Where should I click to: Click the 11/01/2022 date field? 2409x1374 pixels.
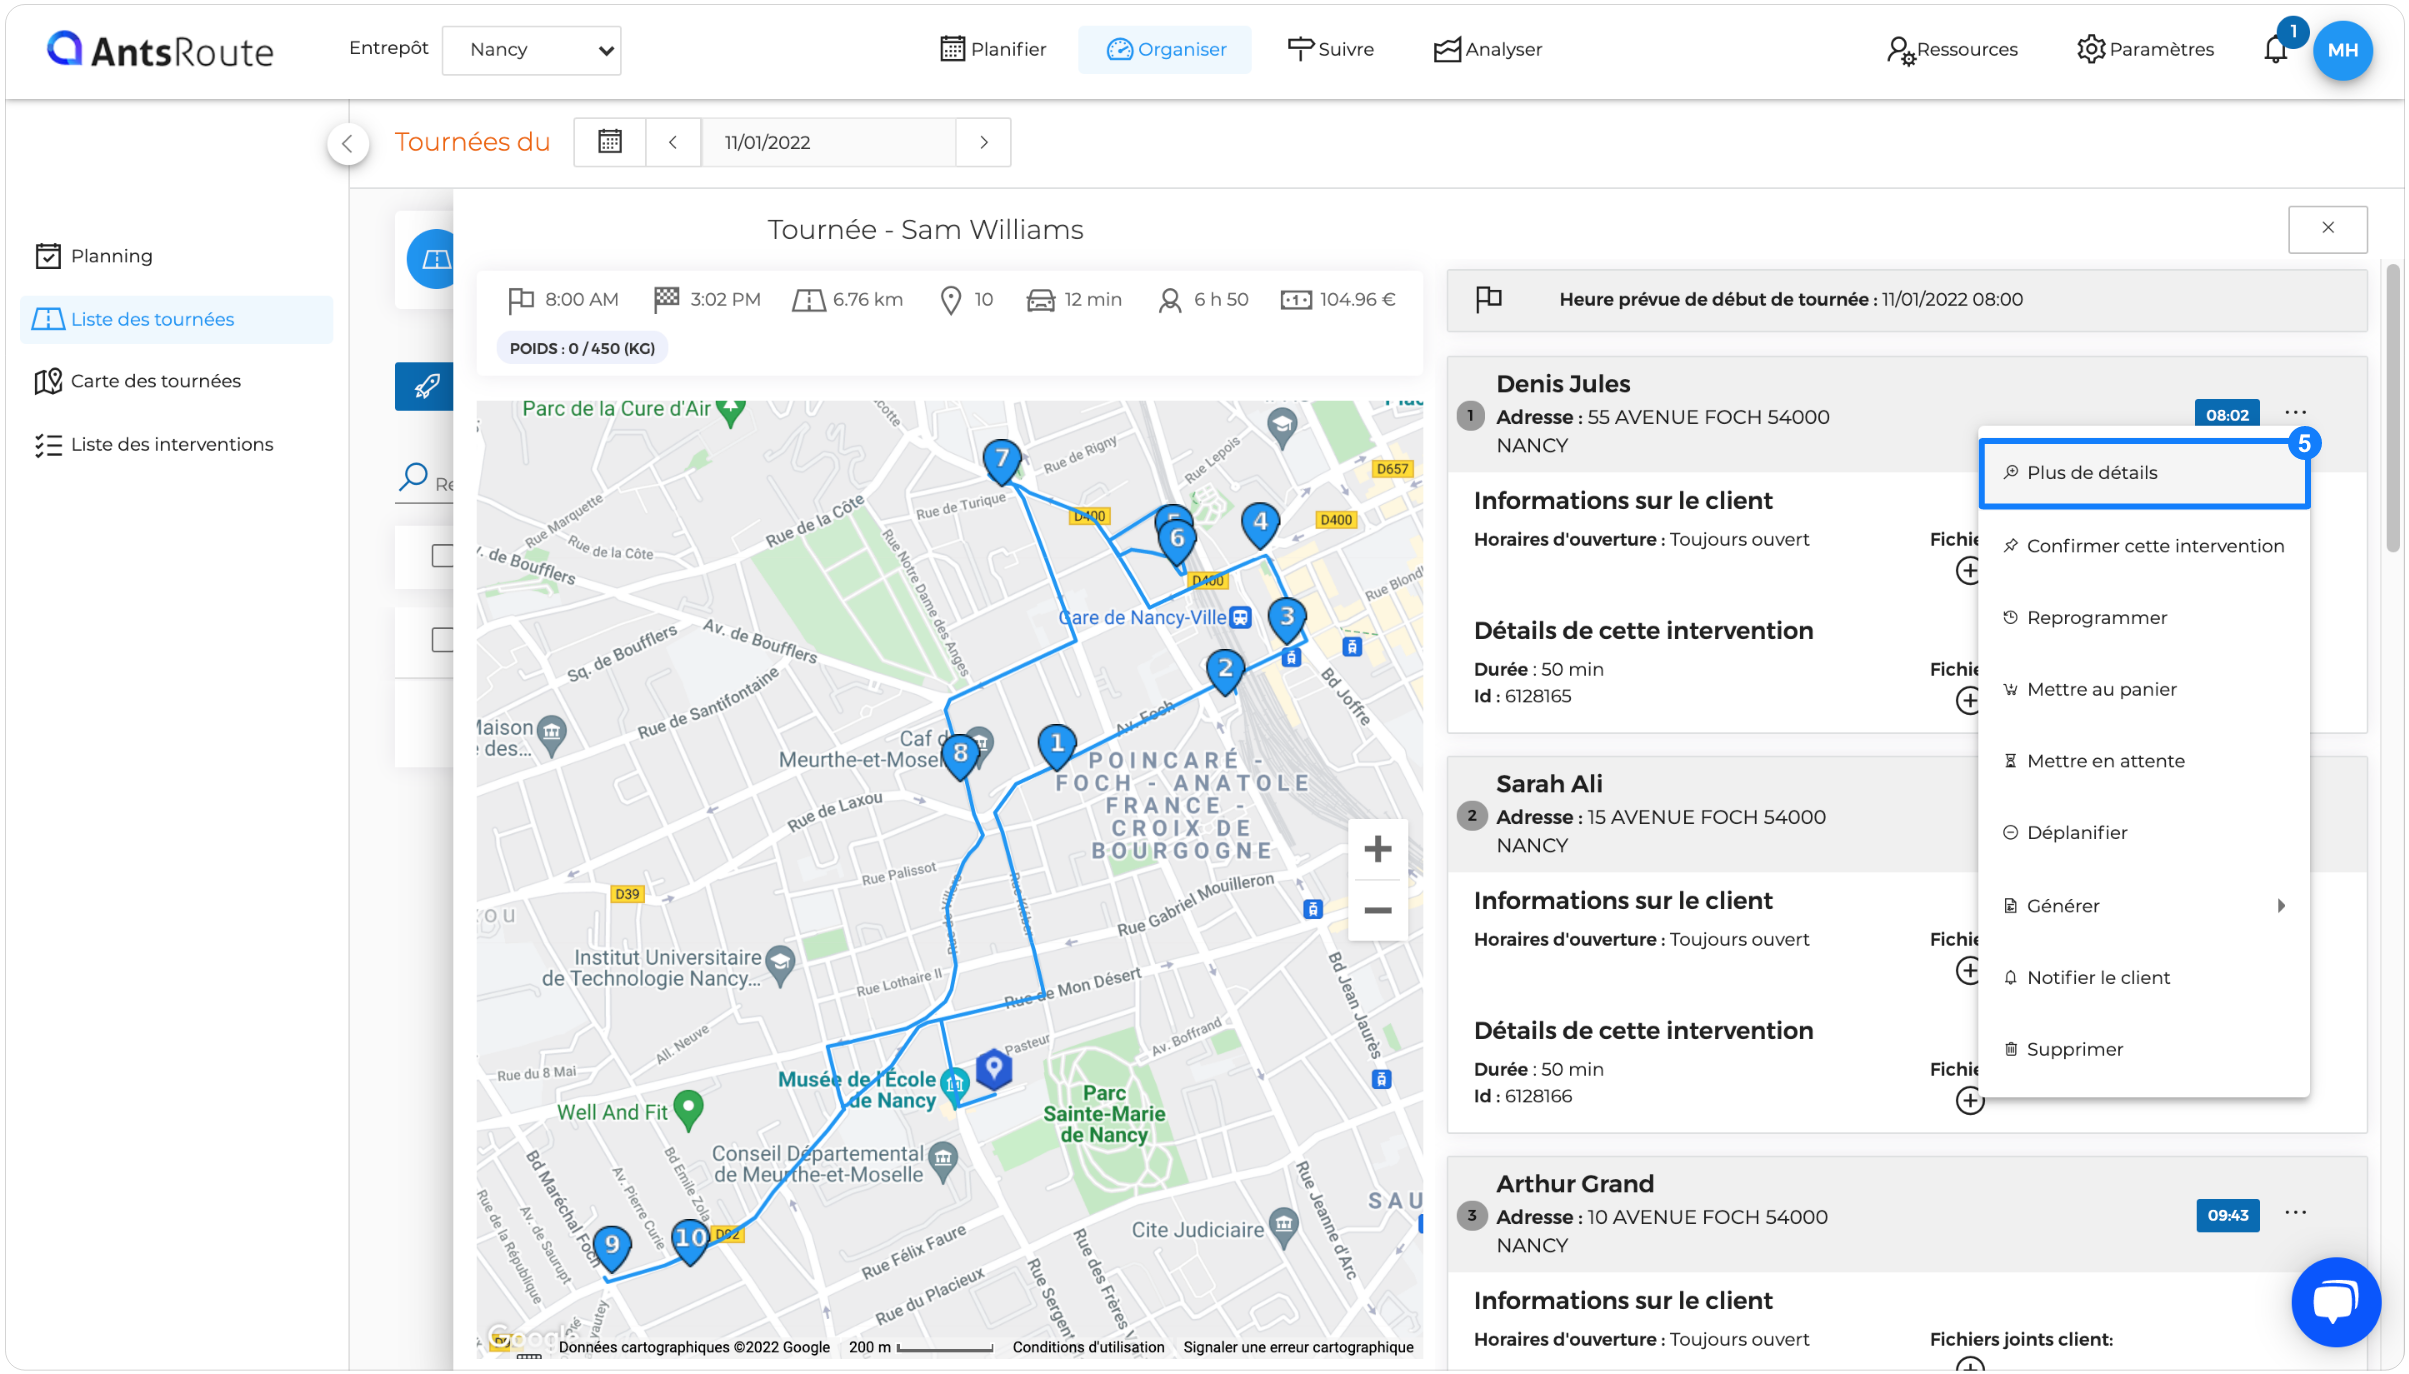click(828, 142)
